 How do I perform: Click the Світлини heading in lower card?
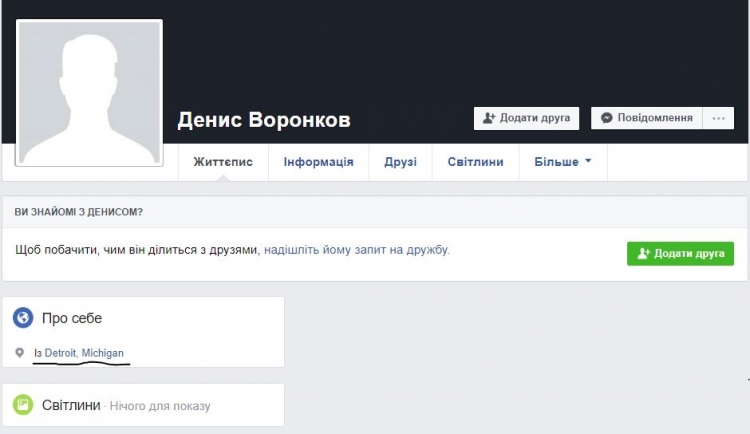pyautogui.click(x=71, y=405)
